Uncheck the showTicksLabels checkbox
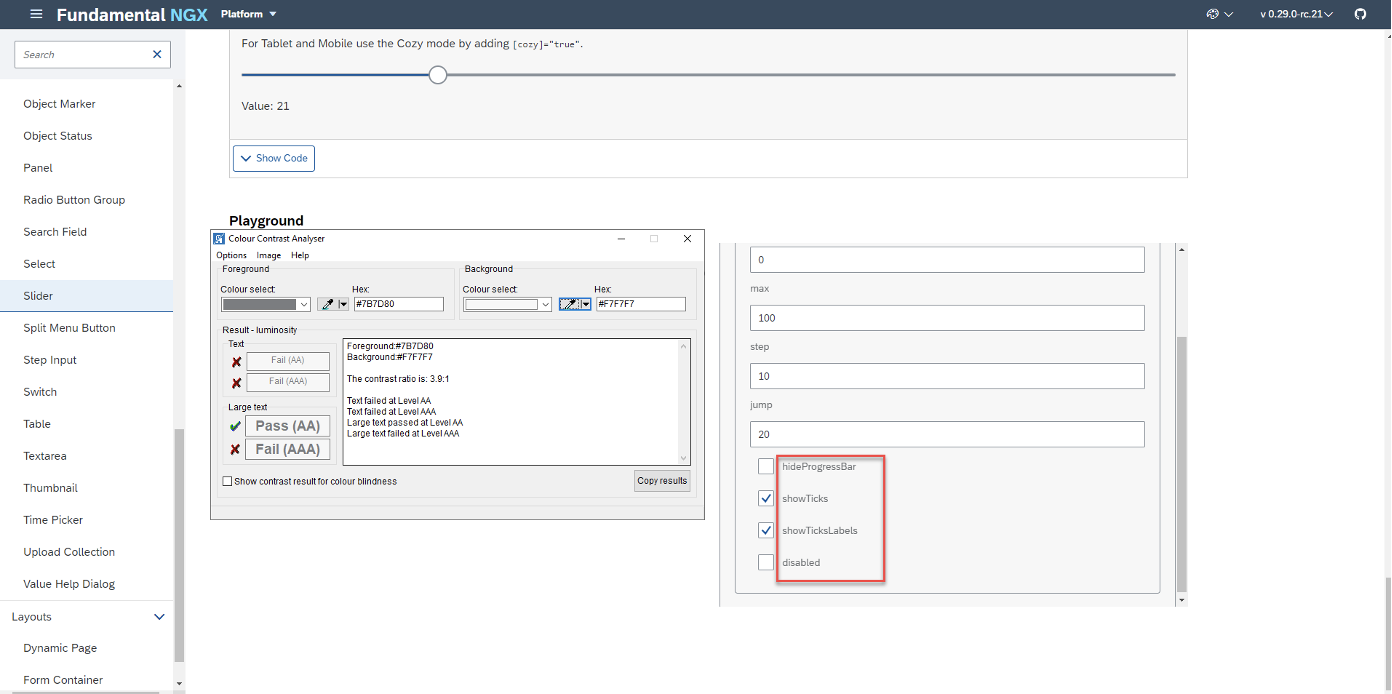1392x694 pixels. pyautogui.click(x=766, y=530)
